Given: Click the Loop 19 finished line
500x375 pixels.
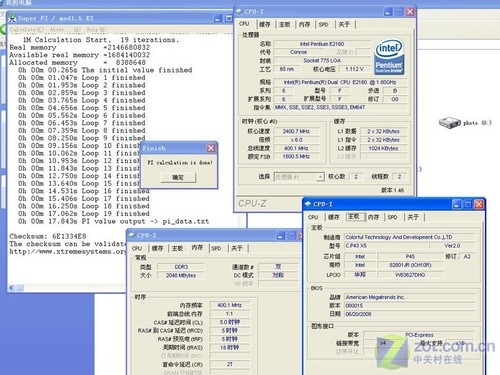Looking at the screenshot, I should coord(84,214).
